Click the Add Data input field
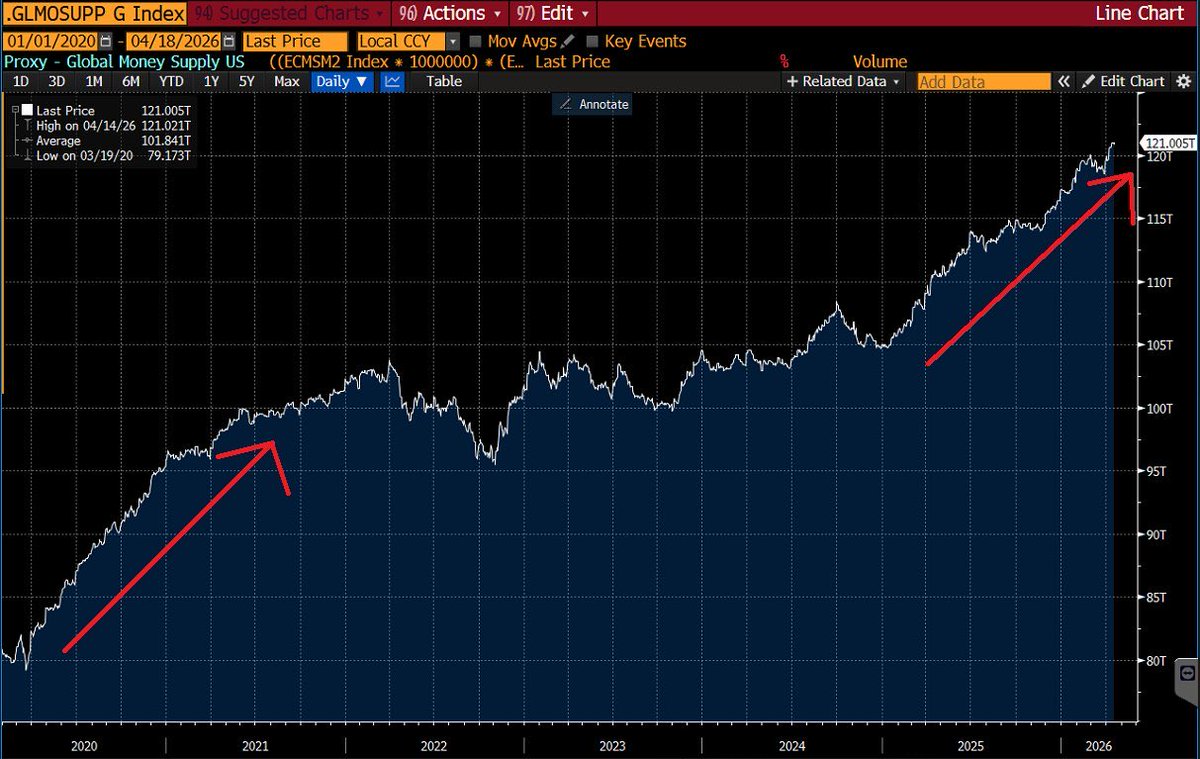 pyautogui.click(x=984, y=82)
